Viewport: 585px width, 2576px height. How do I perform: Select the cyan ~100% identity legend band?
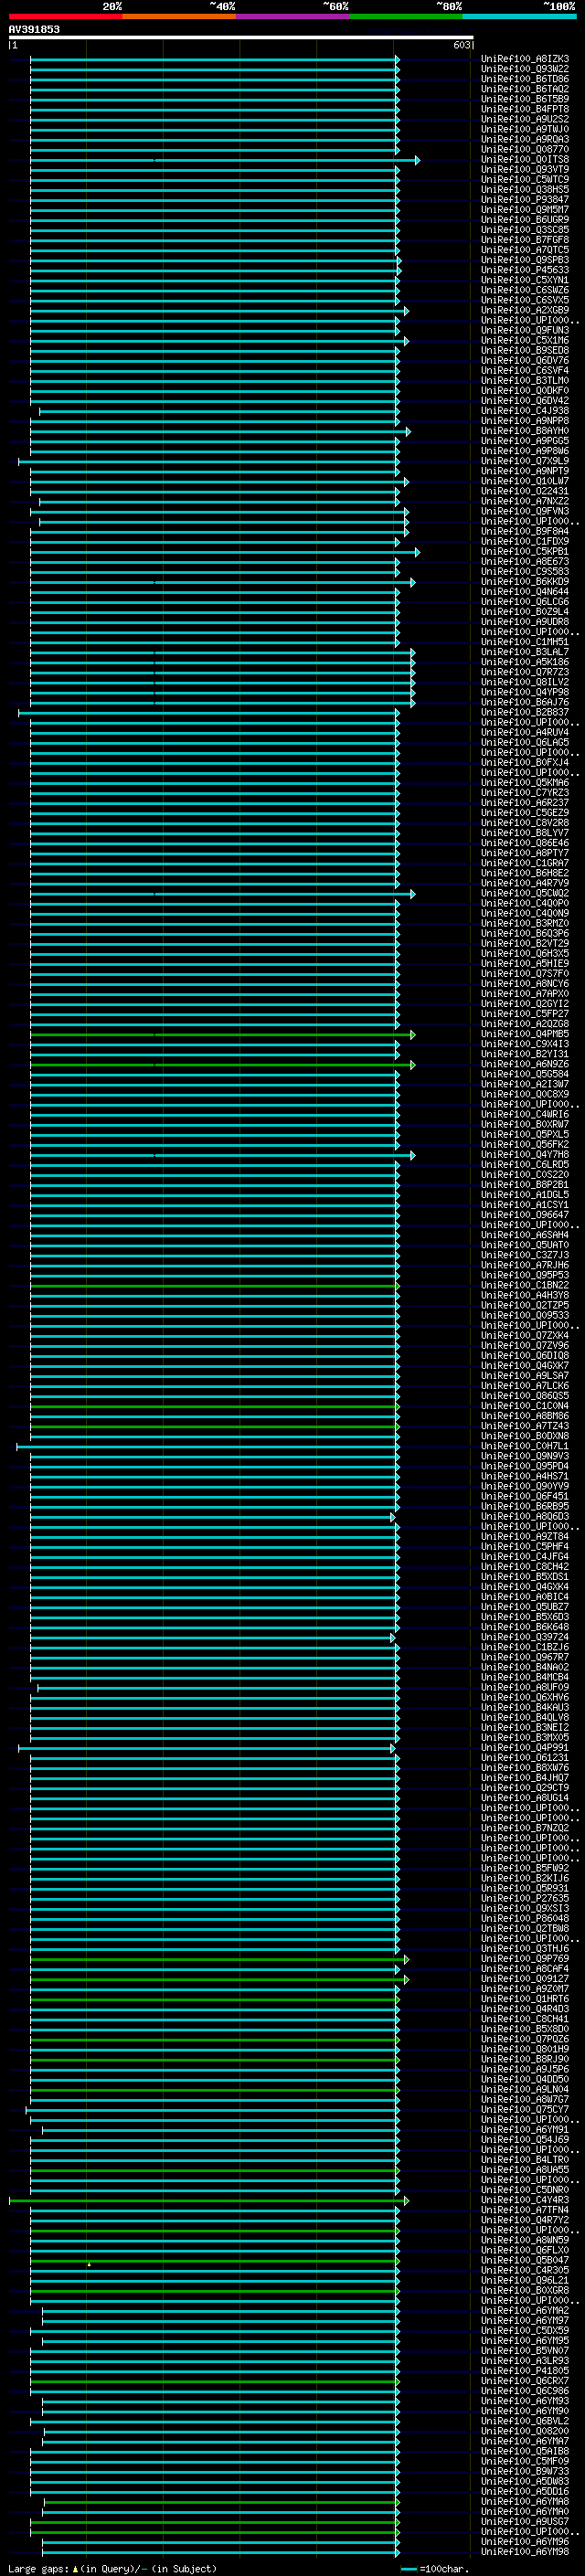[x=519, y=16]
